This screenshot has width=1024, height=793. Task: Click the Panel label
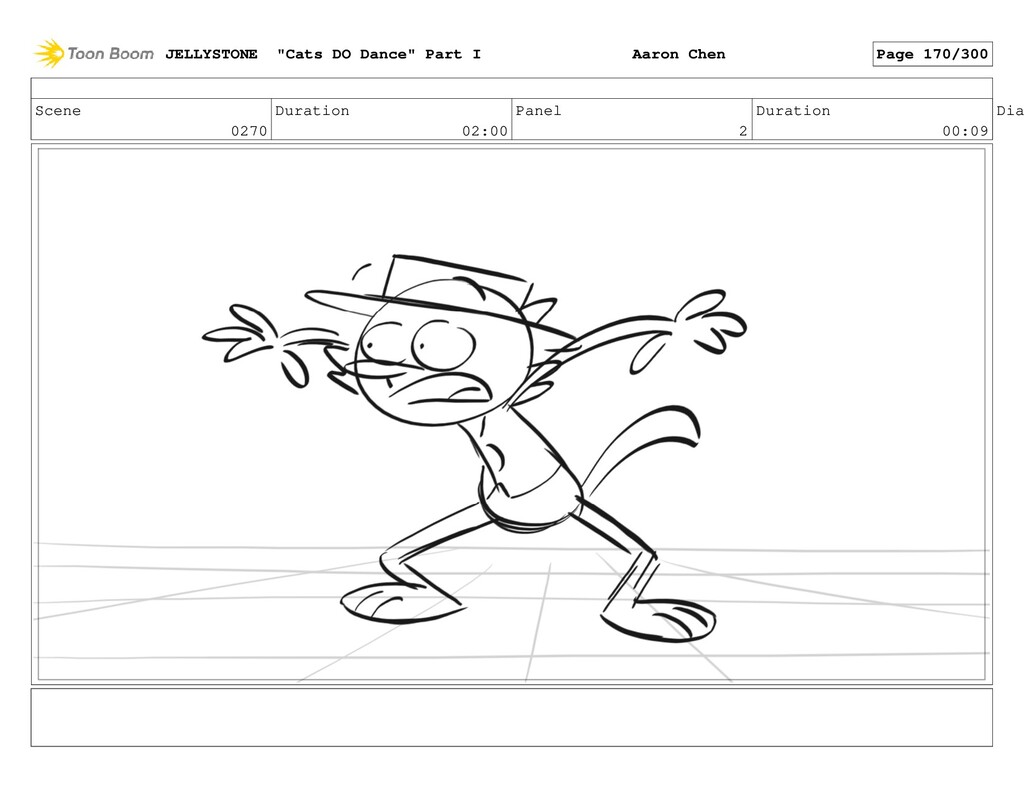[538, 110]
